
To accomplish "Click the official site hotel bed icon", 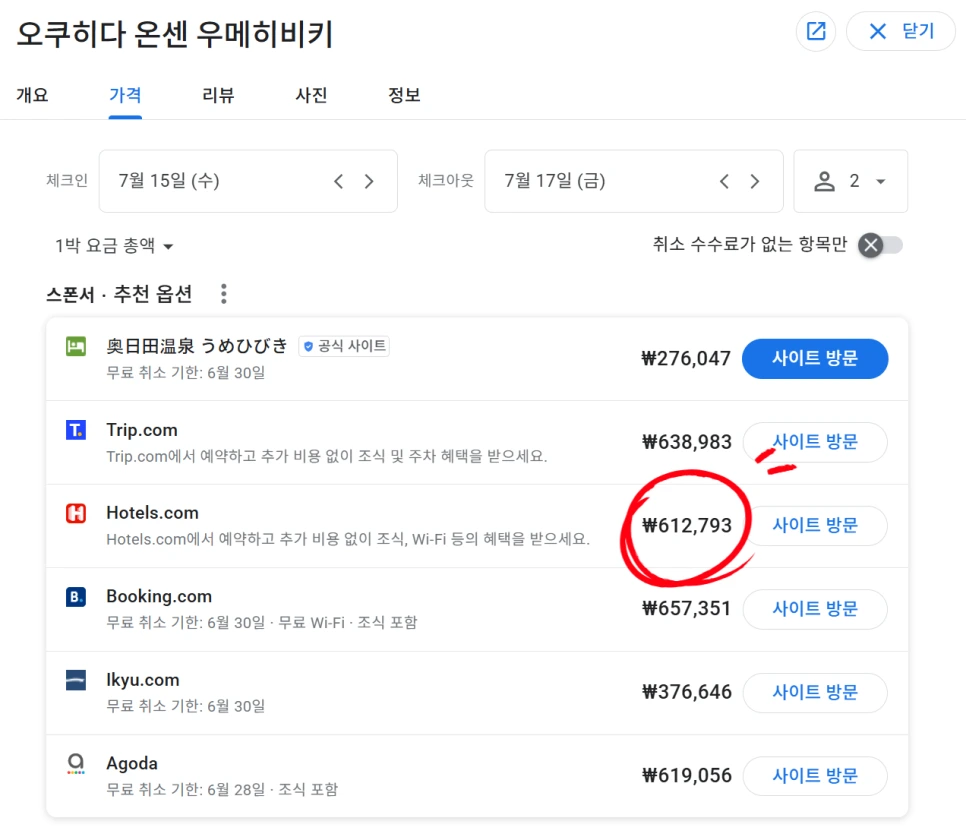I will 76,346.
